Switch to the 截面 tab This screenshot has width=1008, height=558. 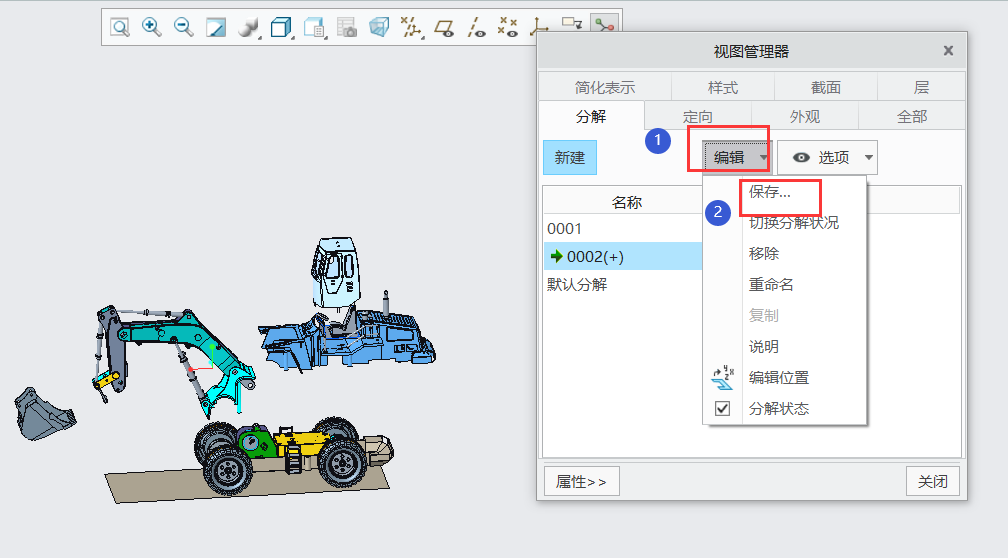825,87
